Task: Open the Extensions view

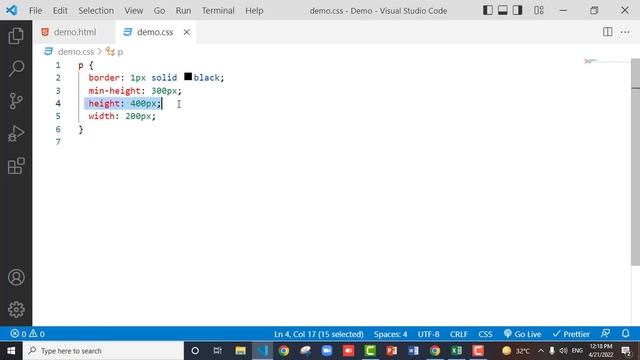Action: (16, 166)
